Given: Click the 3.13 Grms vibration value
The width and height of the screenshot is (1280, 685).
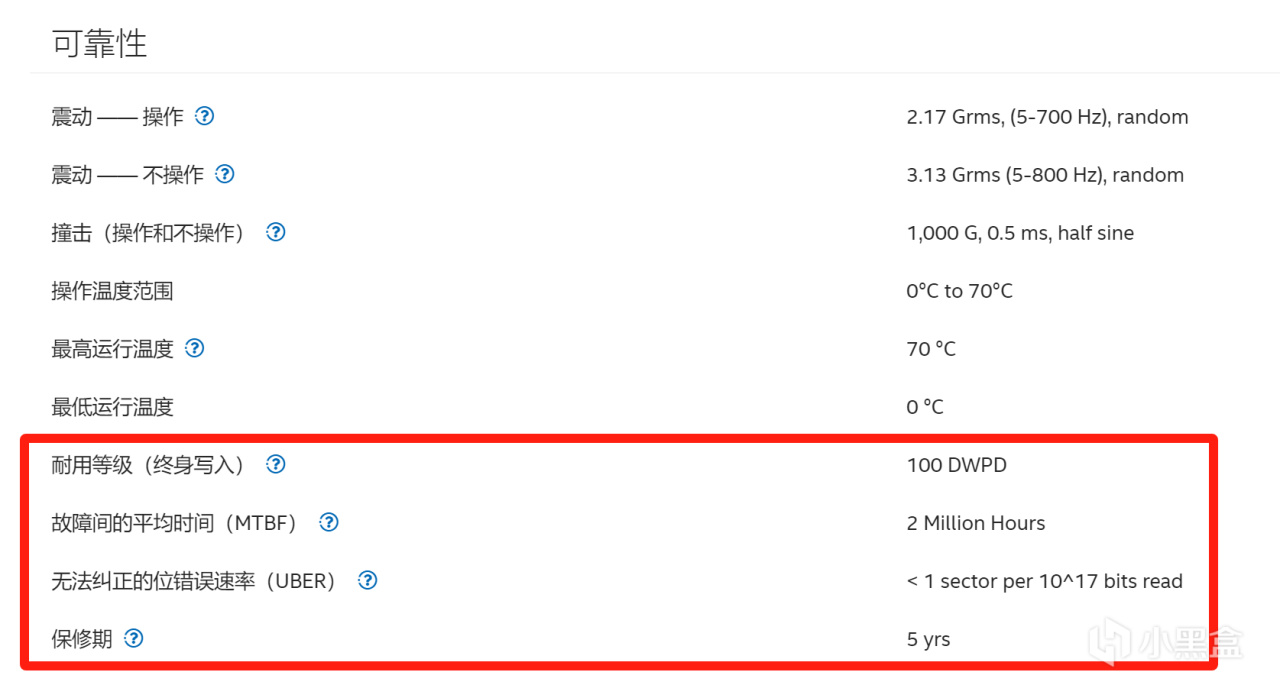Looking at the screenshot, I should pyautogui.click(x=1044, y=175).
